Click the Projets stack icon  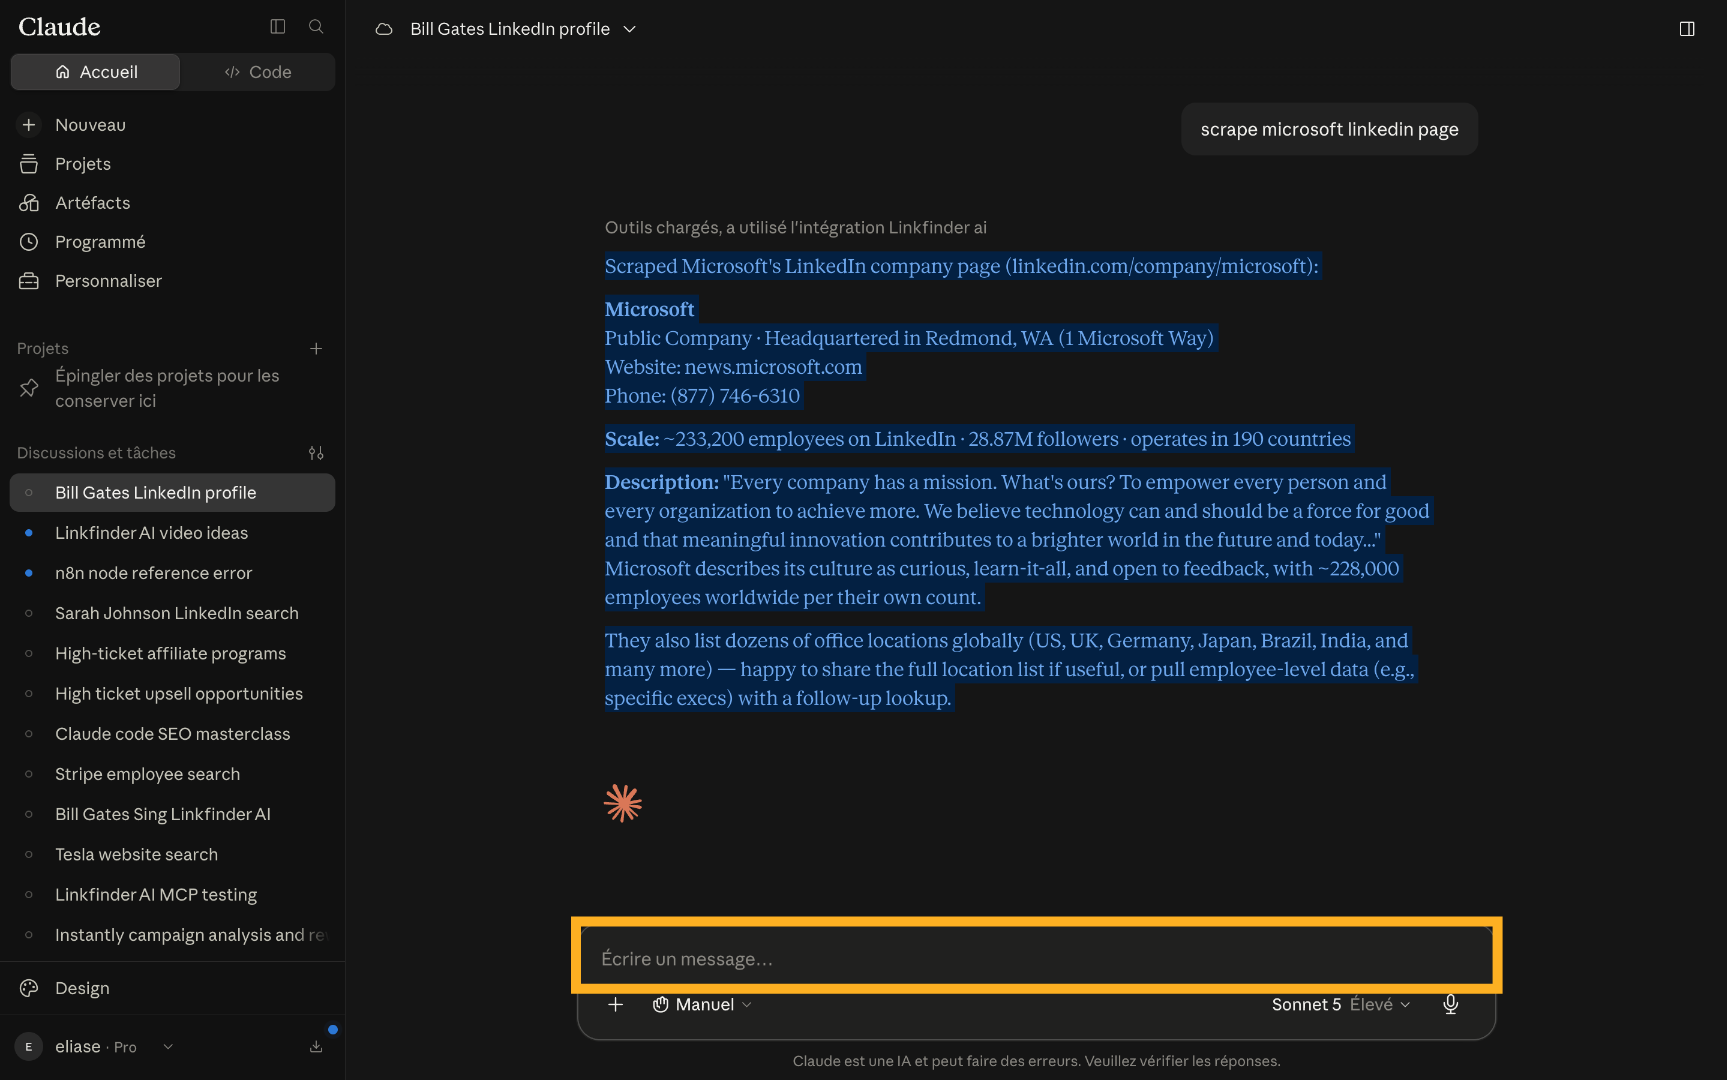[29, 164]
